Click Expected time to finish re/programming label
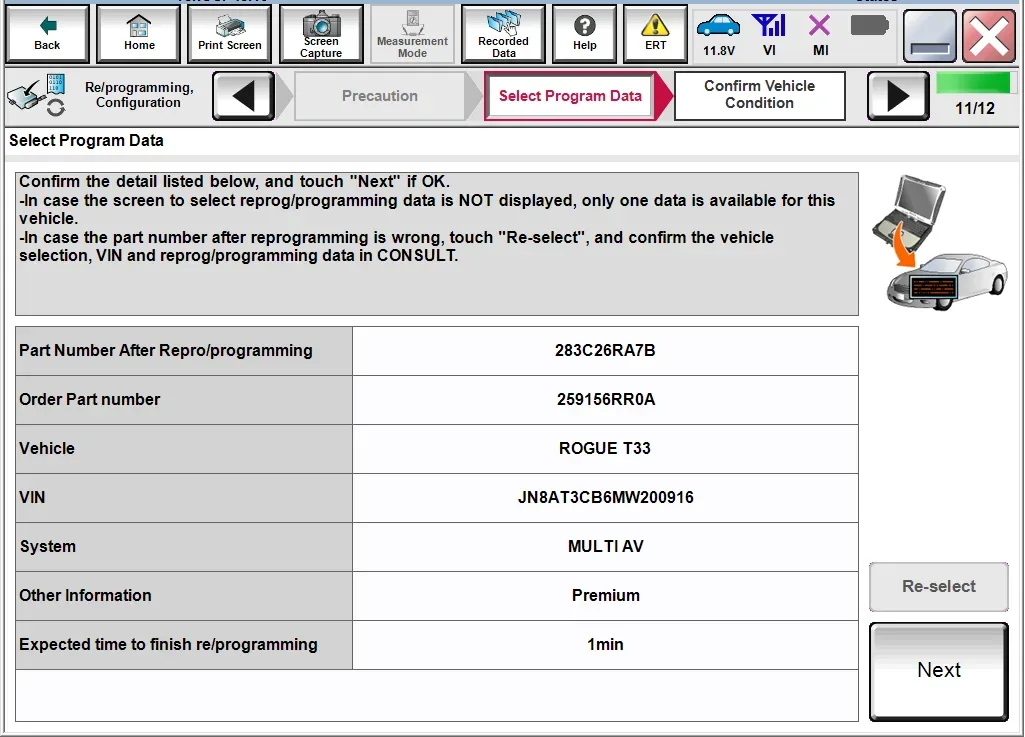This screenshot has width=1025, height=737. point(184,645)
